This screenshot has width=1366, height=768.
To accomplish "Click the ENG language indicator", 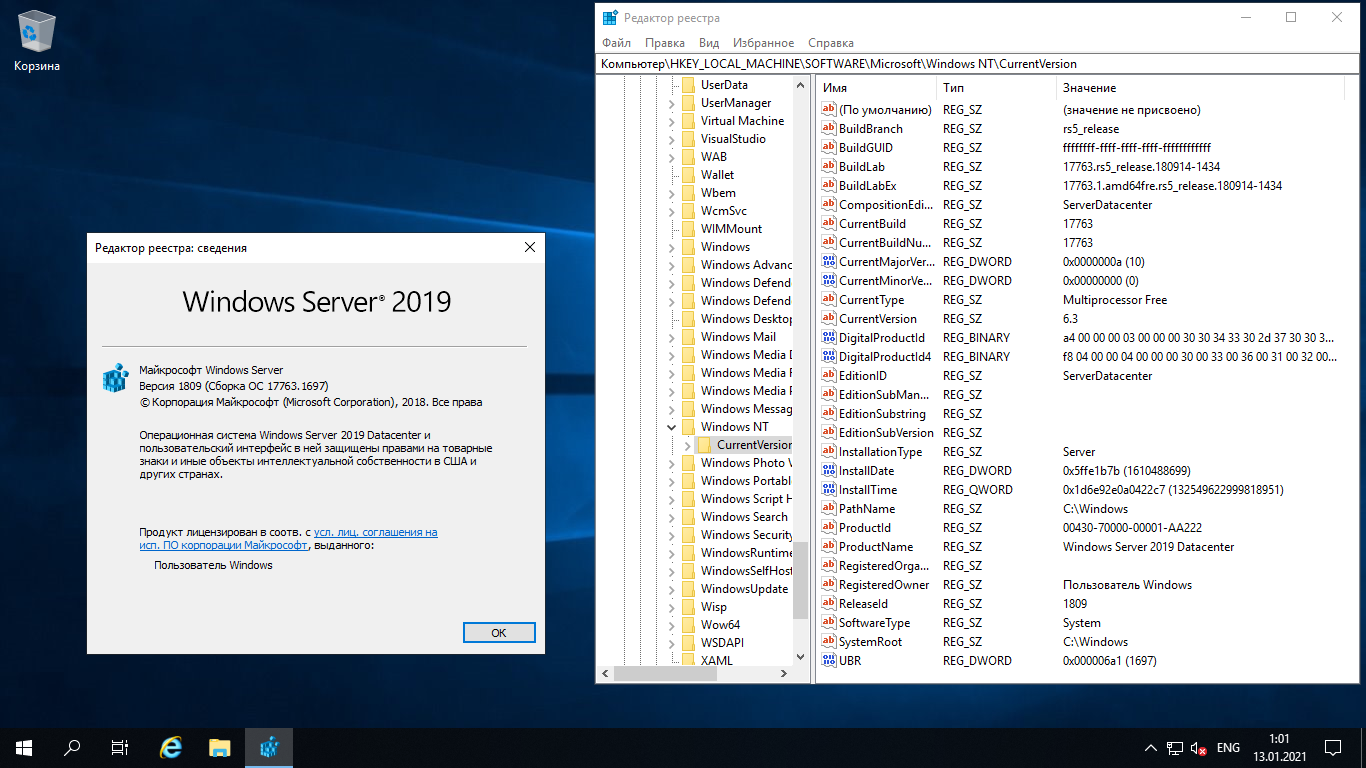I will 1228,748.
